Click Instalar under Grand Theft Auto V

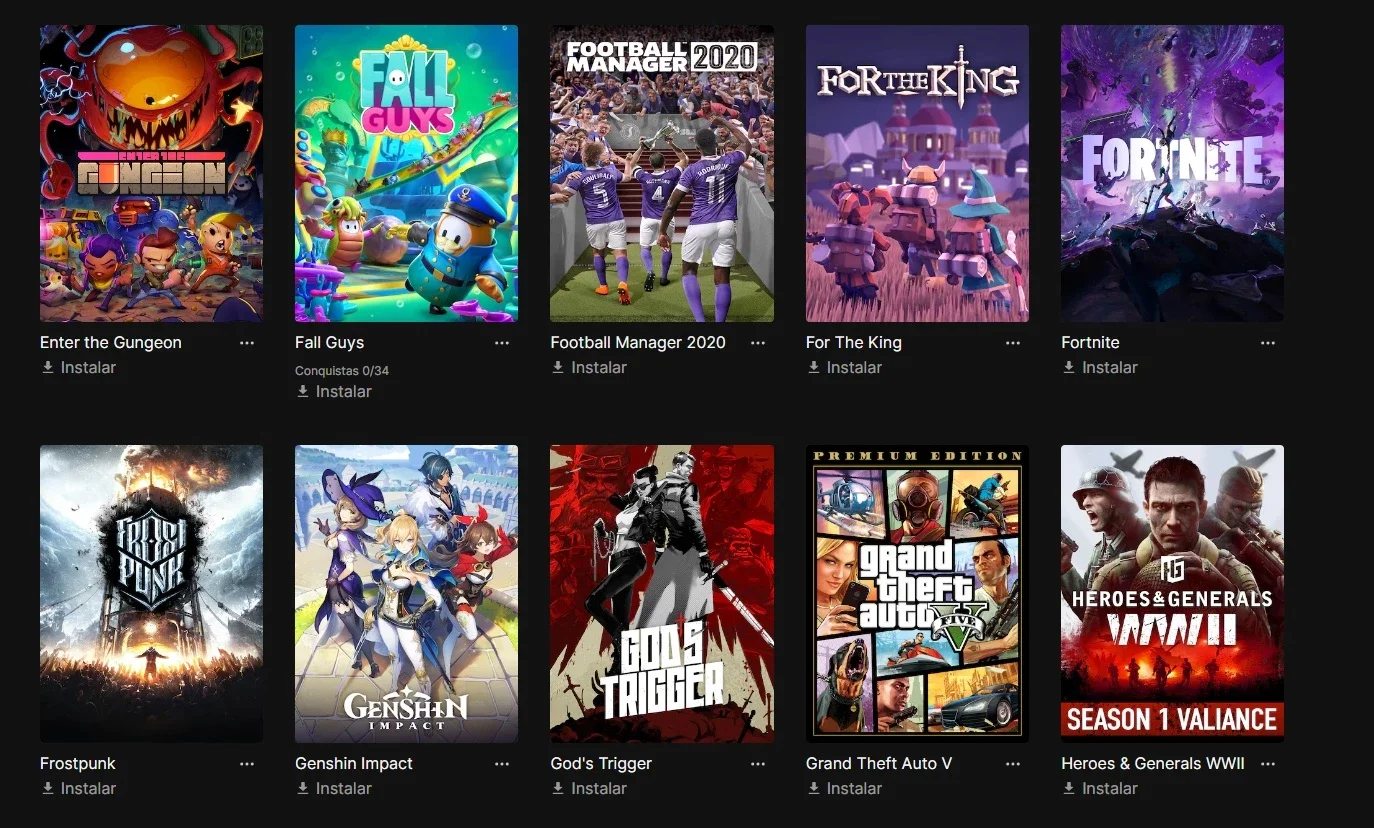pyautogui.click(x=844, y=789)
